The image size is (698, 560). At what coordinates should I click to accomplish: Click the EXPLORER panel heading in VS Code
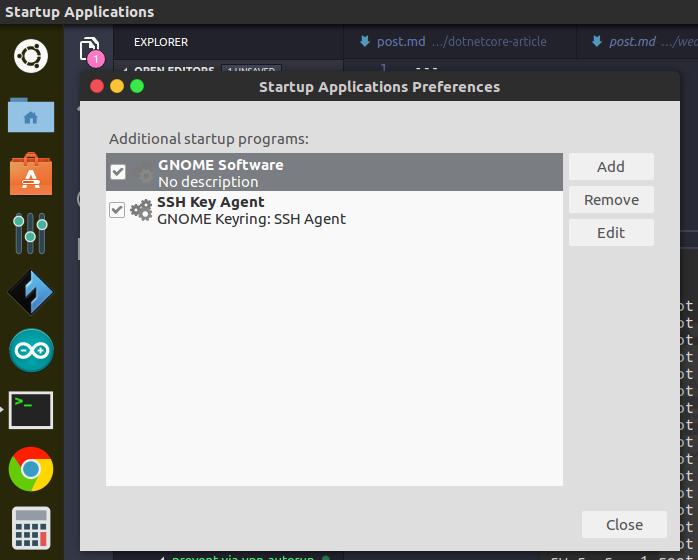(161, 42)
